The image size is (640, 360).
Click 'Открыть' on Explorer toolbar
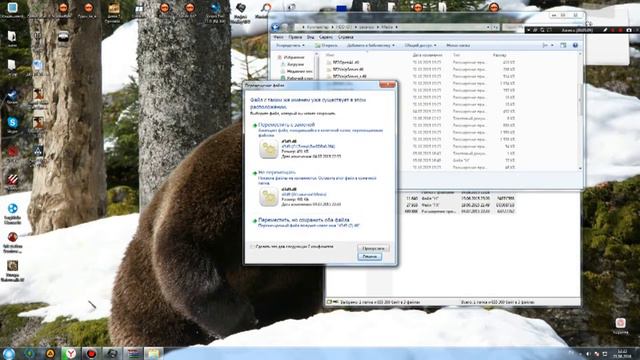(326, 45)
